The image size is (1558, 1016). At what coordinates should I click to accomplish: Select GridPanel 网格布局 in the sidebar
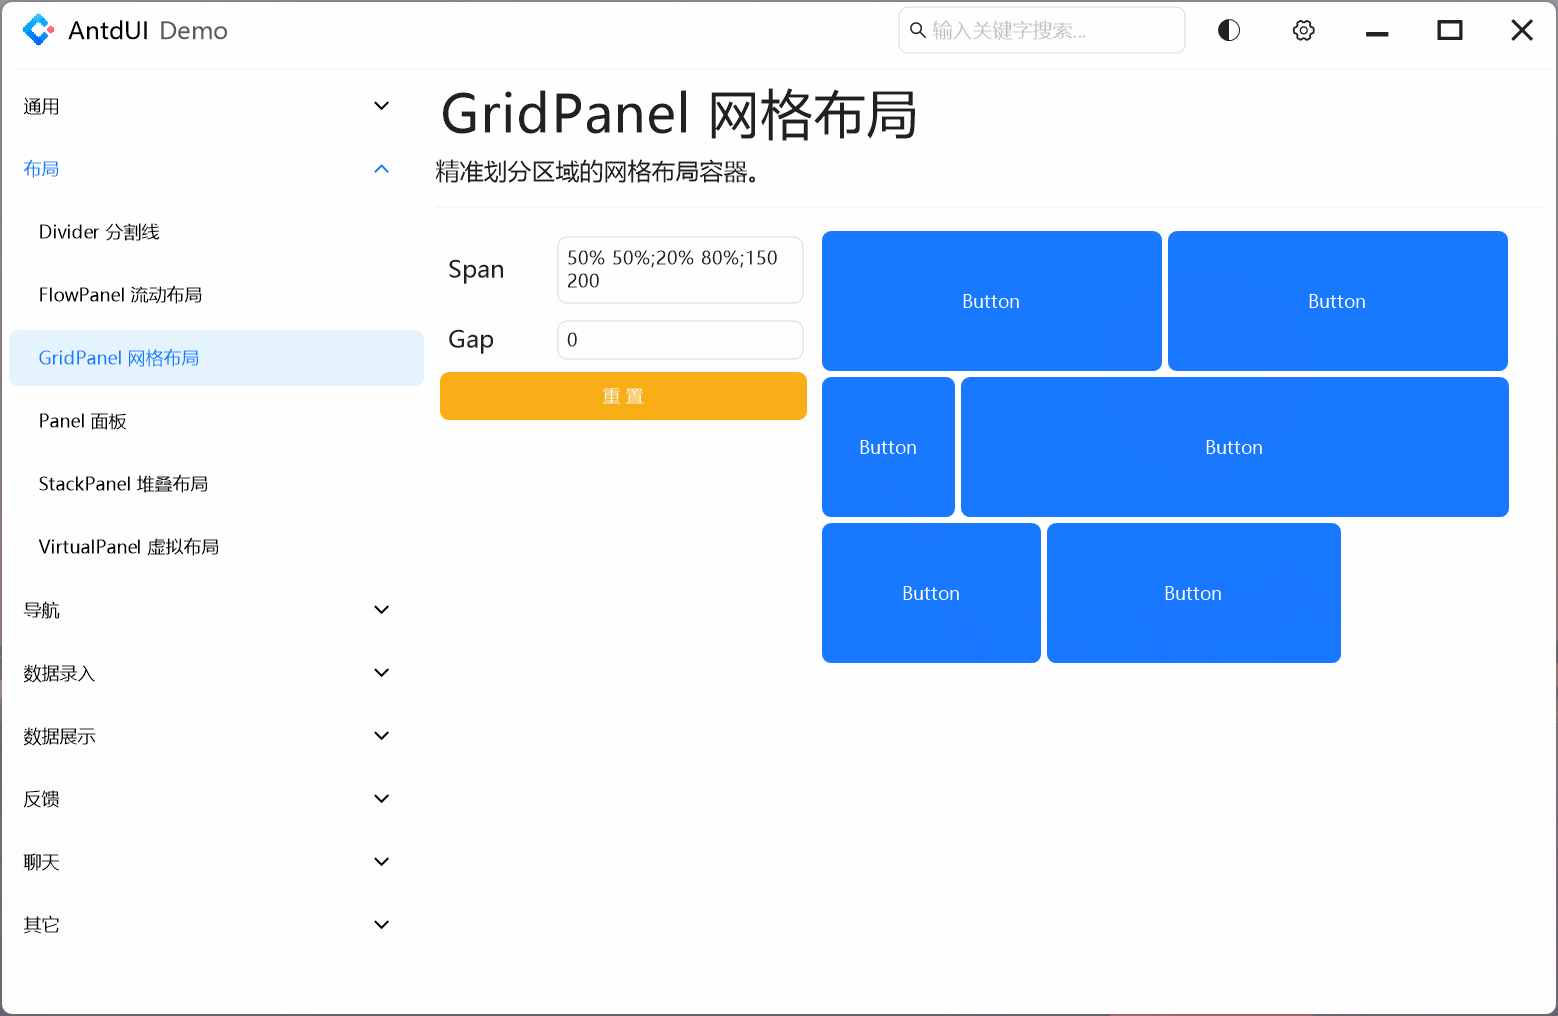click(118, 357)
